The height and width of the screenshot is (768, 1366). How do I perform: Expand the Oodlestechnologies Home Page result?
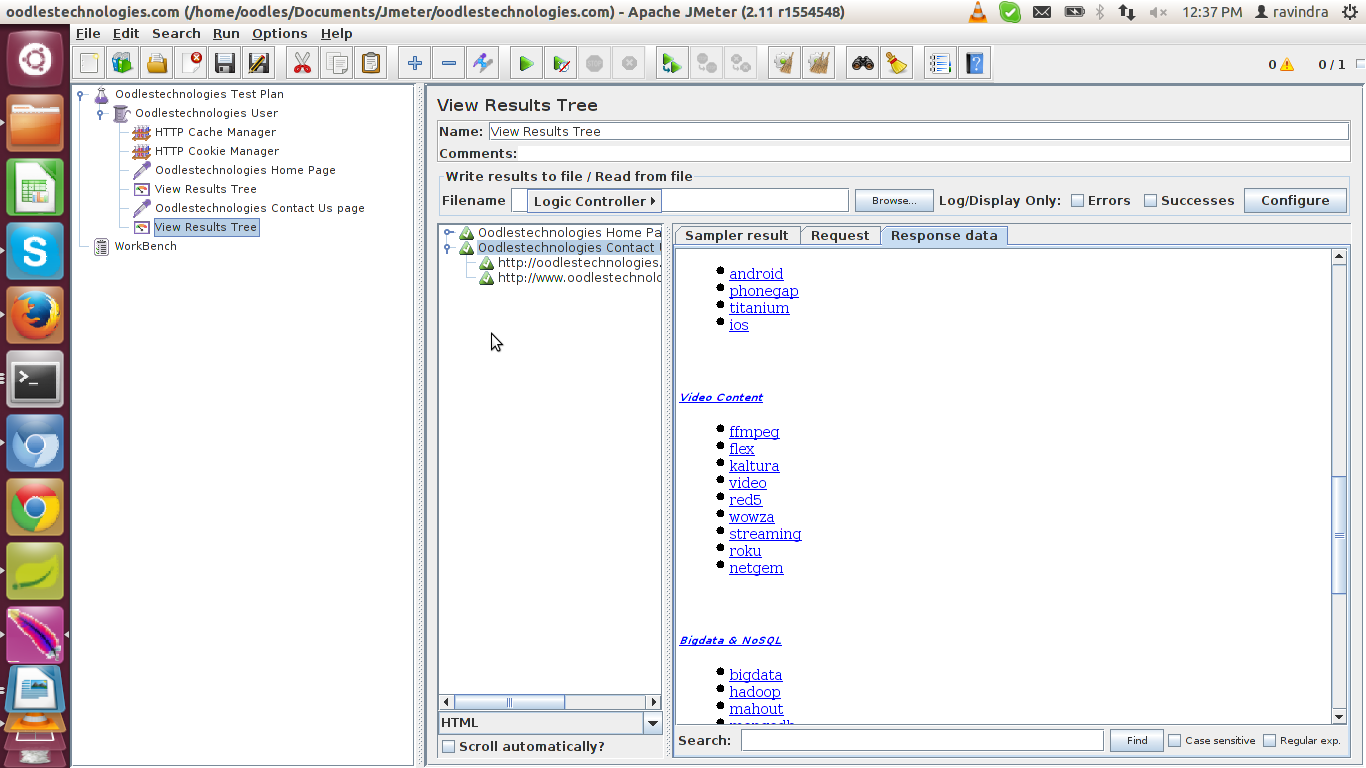(449, 233)
